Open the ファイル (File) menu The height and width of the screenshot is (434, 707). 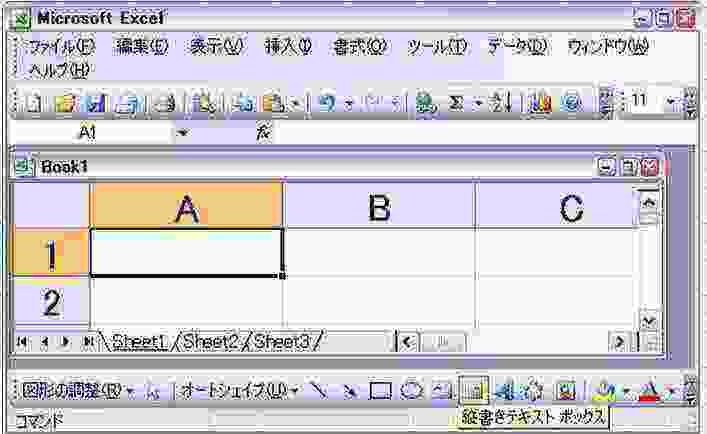(60, 47)
